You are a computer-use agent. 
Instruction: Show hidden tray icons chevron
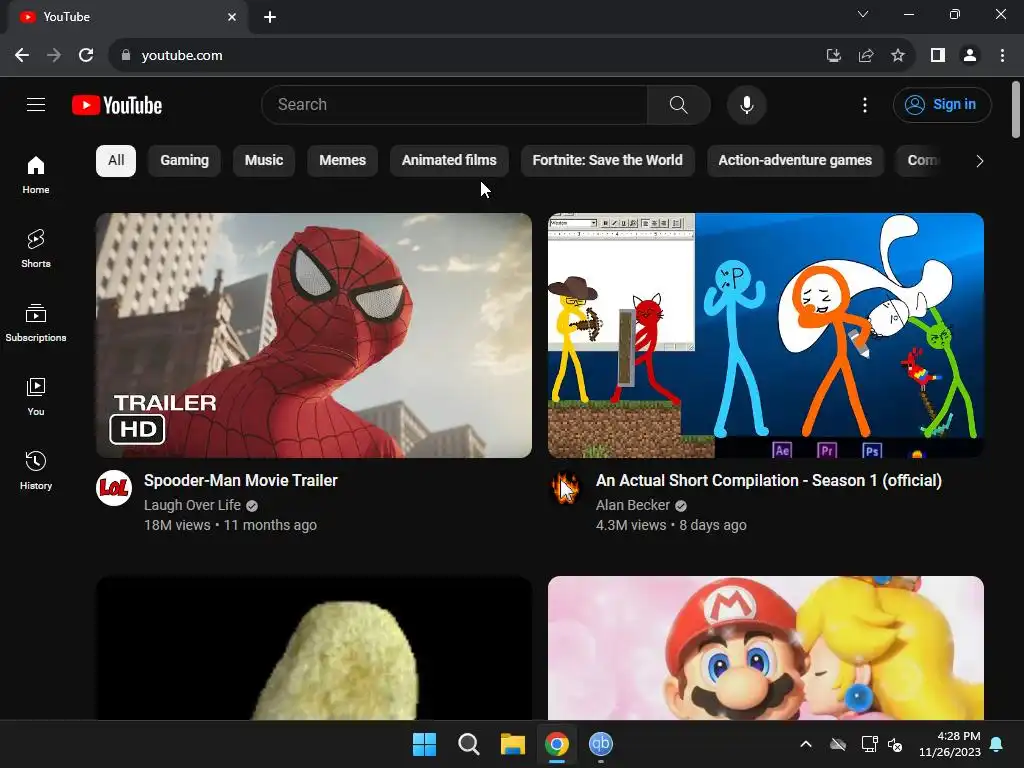click(806, 744)
